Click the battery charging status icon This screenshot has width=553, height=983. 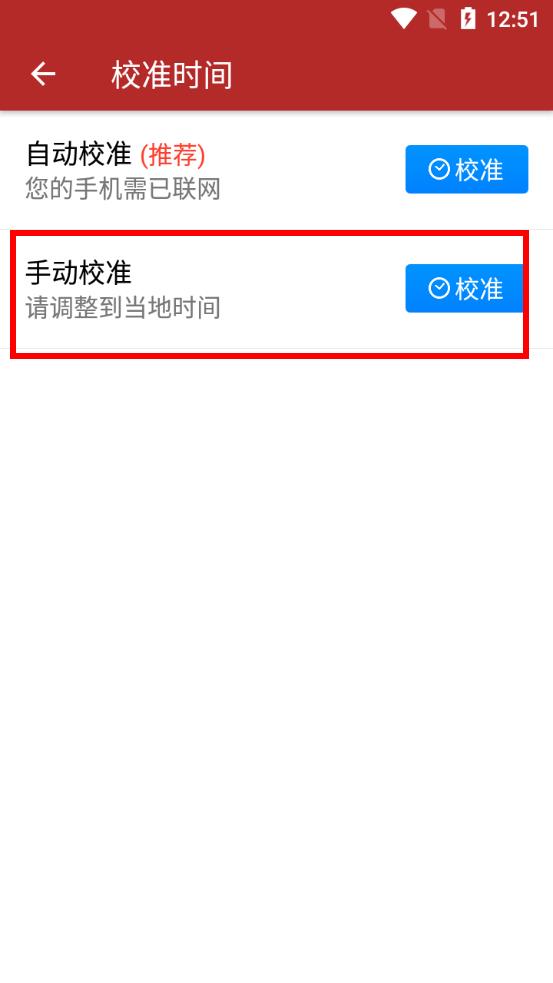(x=468, y=19)
